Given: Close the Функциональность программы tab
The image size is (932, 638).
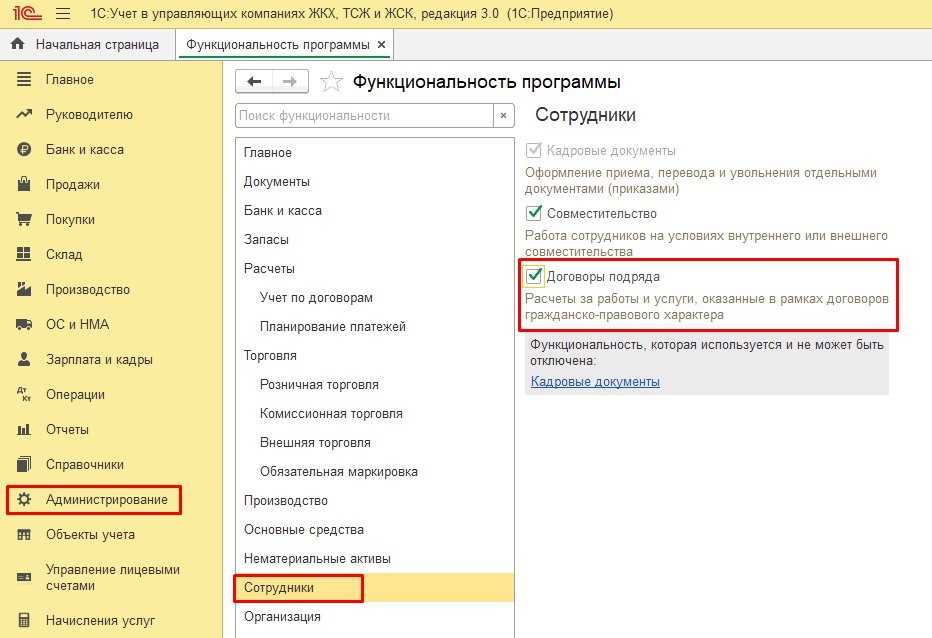Looking at the screenshot, I should coord(382,45).
